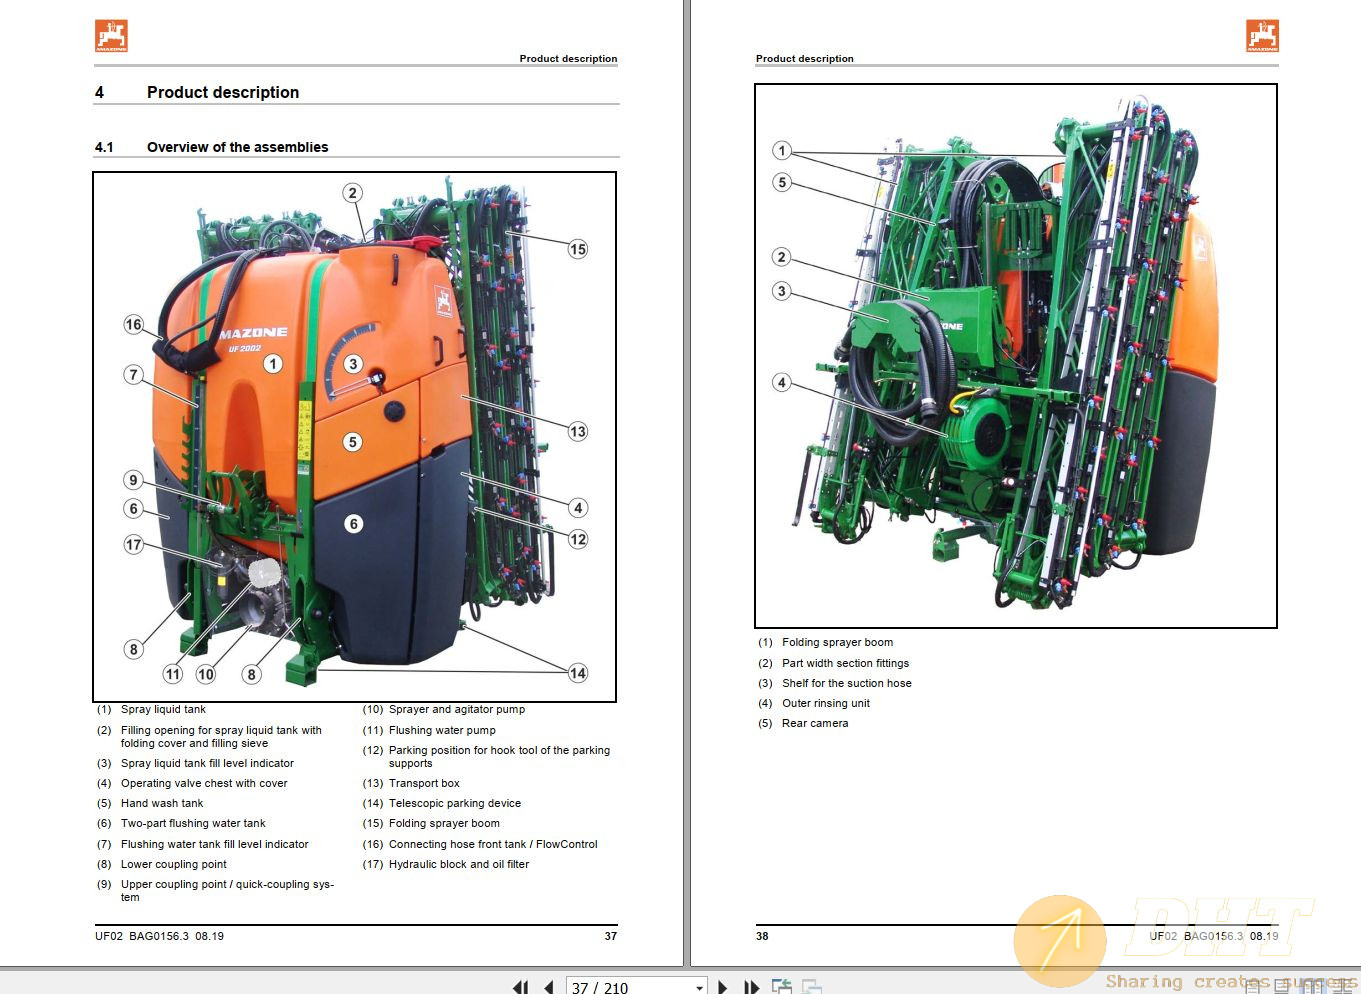Click the heading "Product description" chapter 4 title
The width and height of the screenshot is (1361, 994).
coord(223,92)
